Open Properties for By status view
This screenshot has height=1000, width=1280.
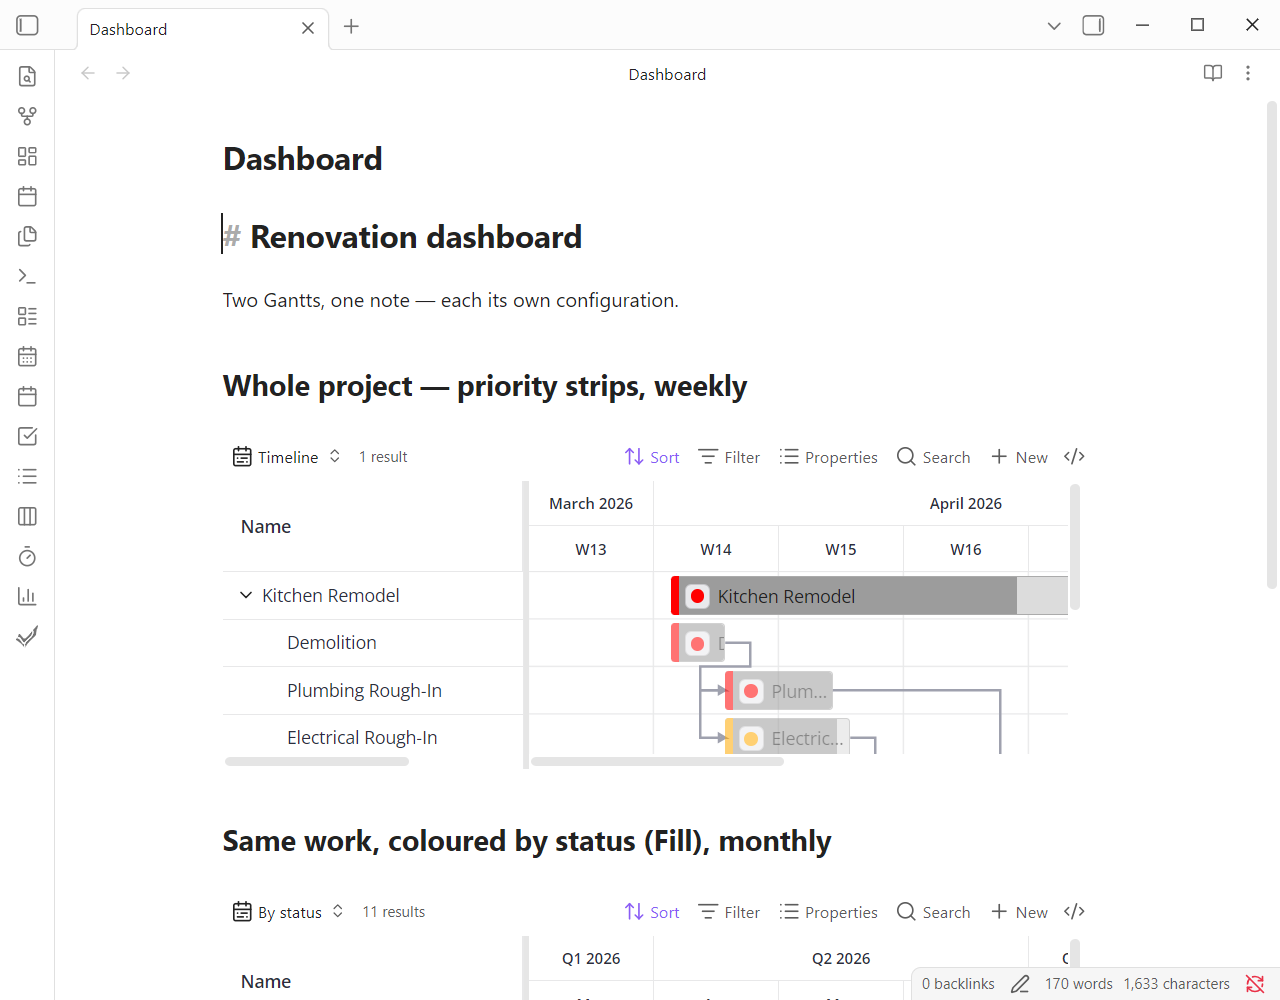click(x=829, y=912)
